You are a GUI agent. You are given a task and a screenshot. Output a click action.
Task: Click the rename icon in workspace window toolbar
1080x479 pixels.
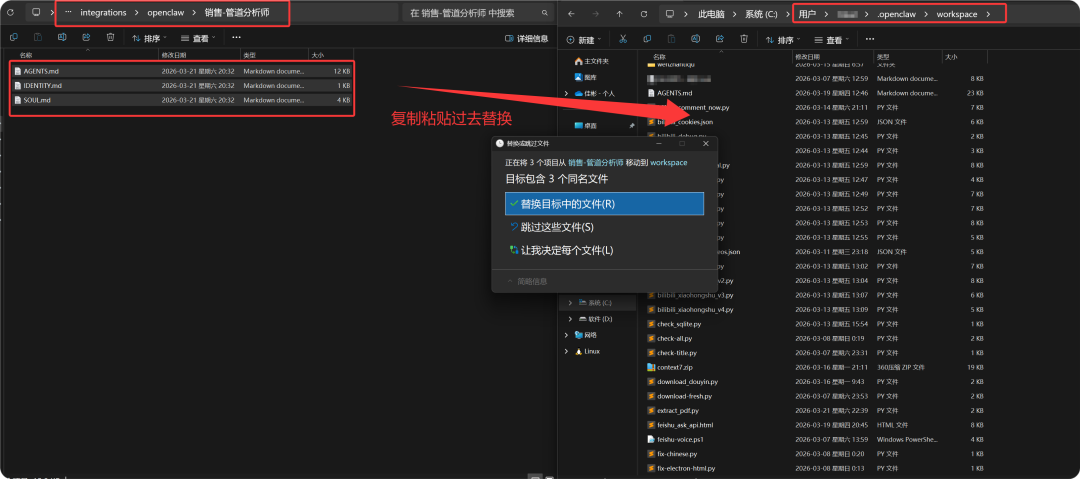coord(696,40)
